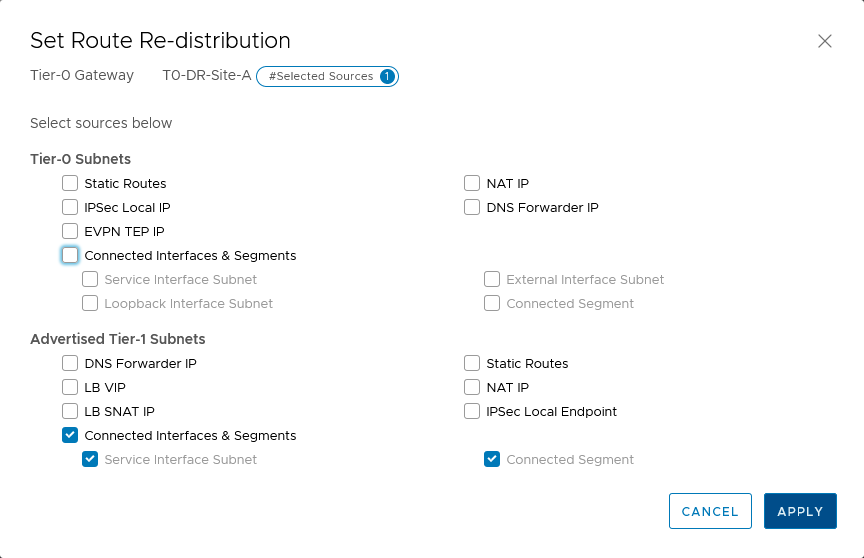
Task: Check External Interface Subnet option
Action: [492, 279]
